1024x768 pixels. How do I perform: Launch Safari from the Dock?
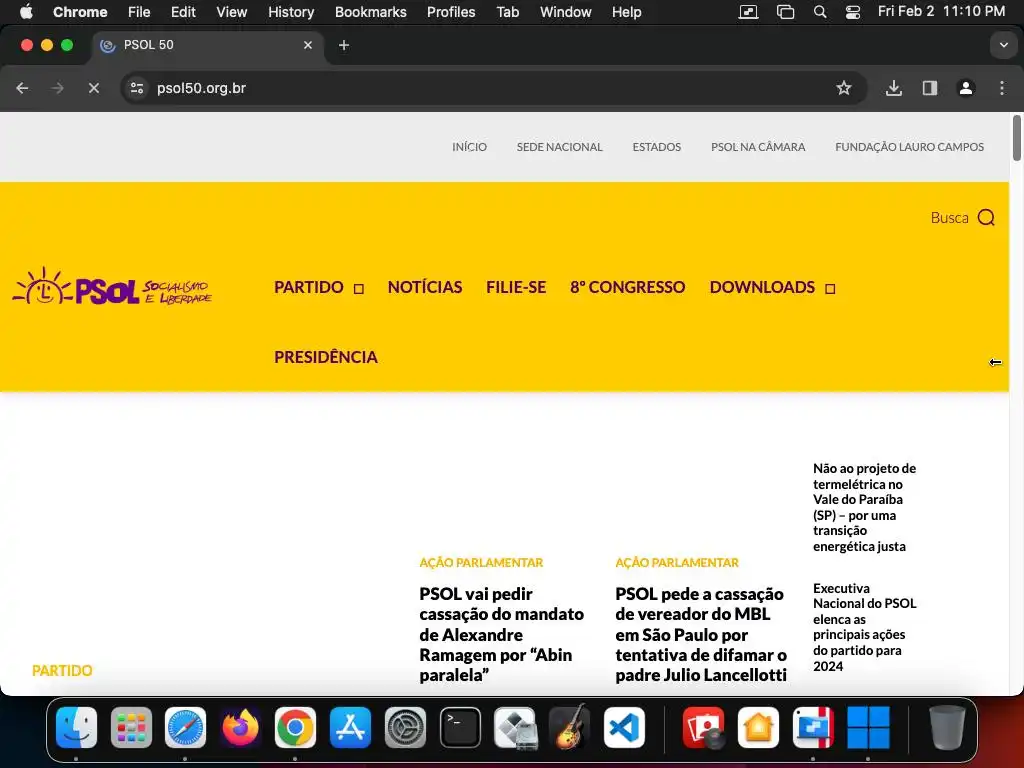(x=185, y=728)
